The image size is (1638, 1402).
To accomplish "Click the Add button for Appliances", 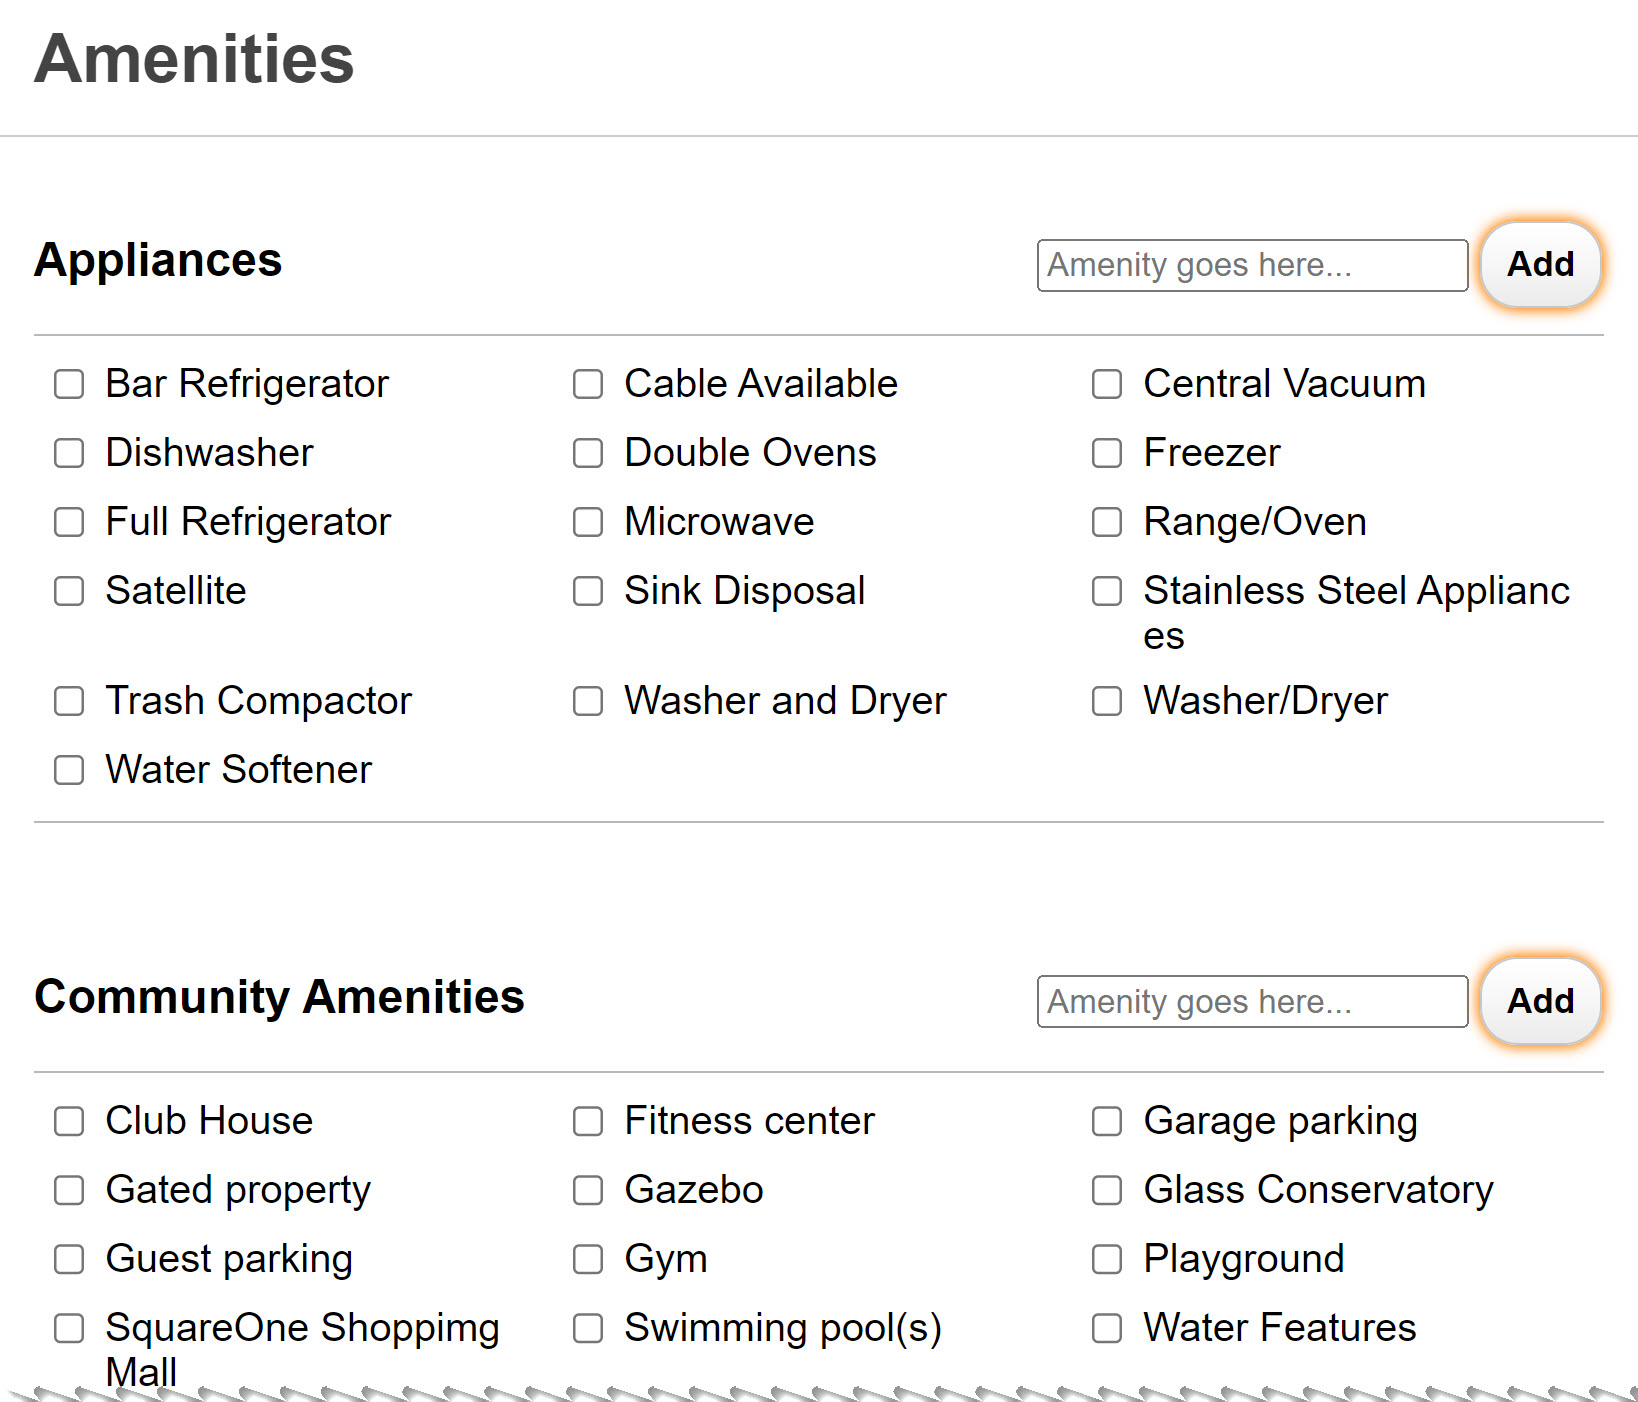I will [x=1540, y=265].
